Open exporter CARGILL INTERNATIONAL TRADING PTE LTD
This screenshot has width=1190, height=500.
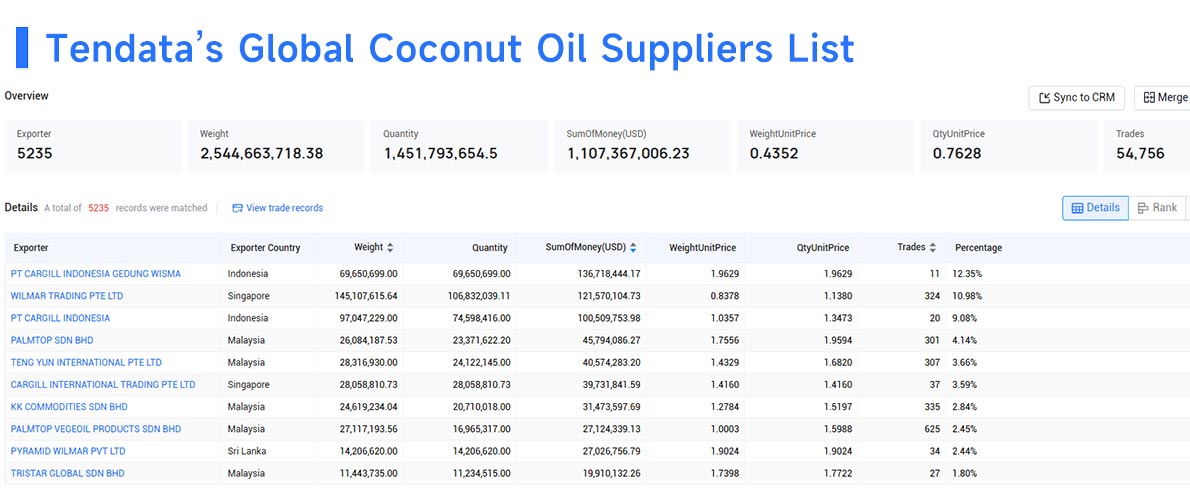click(103, 385)
